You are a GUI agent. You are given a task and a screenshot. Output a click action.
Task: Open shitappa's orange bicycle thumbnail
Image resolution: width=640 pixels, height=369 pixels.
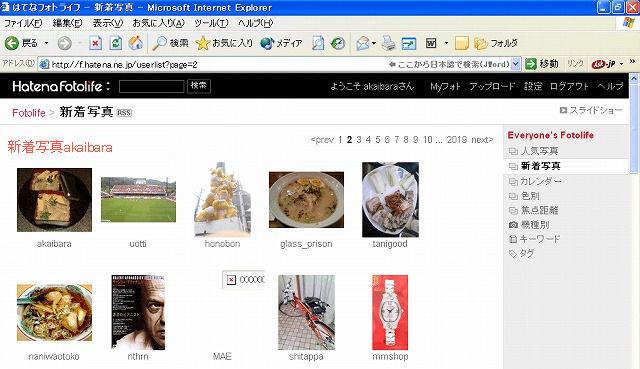point(307,312)
